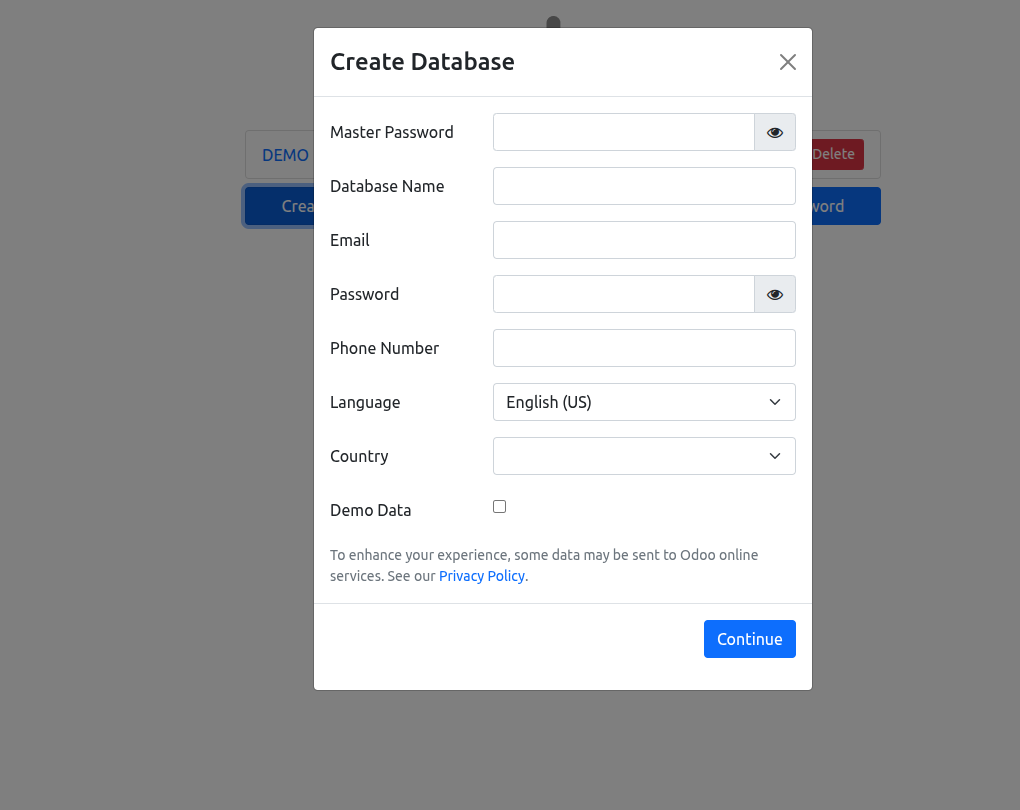Click the red Delete button behind dialog
Screen dimensions: 1020x810
(838, 154)
